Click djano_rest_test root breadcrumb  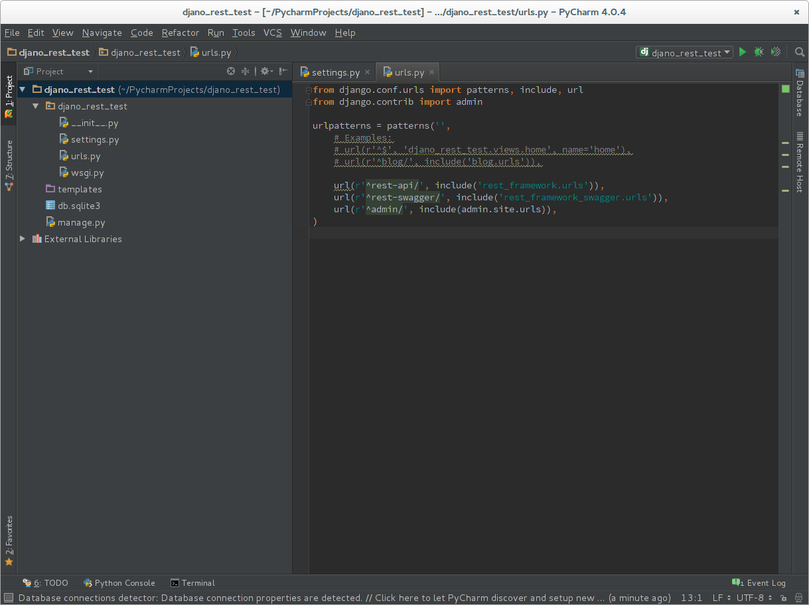(x=48, y=52)
